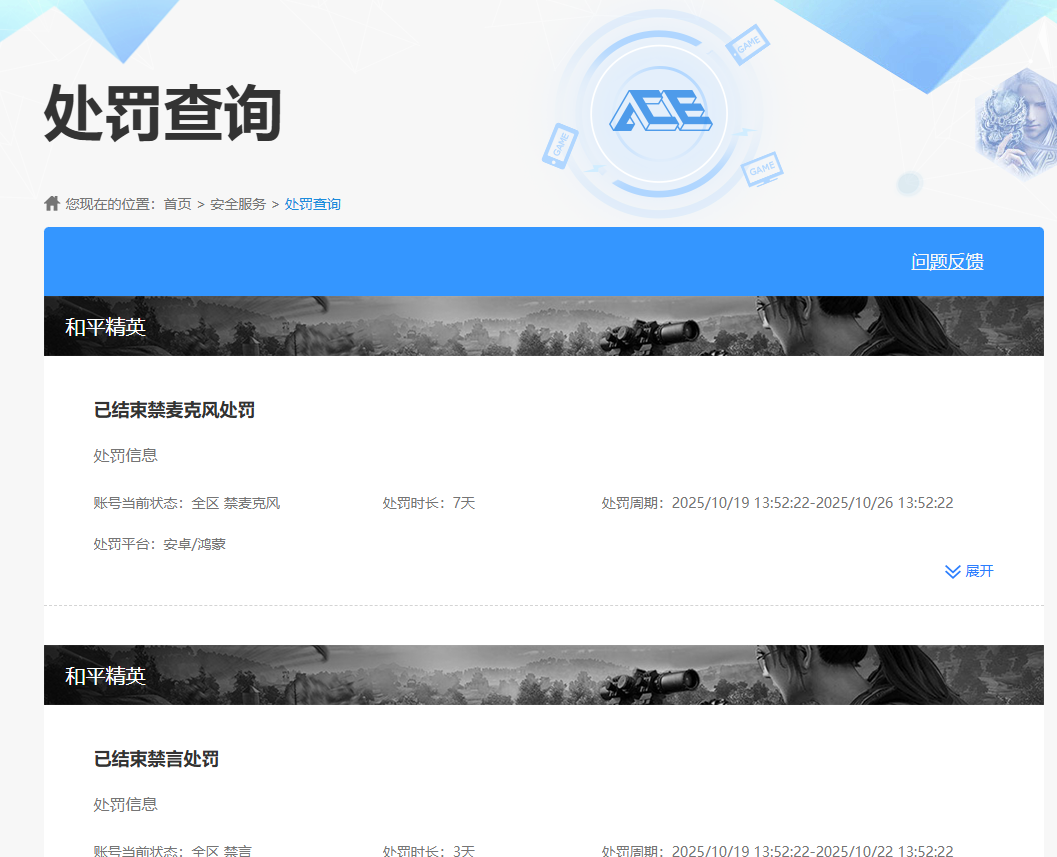Open the 问题反馈 link
The width and height of the screenshot is (1057, 857).
click(947, 262)
